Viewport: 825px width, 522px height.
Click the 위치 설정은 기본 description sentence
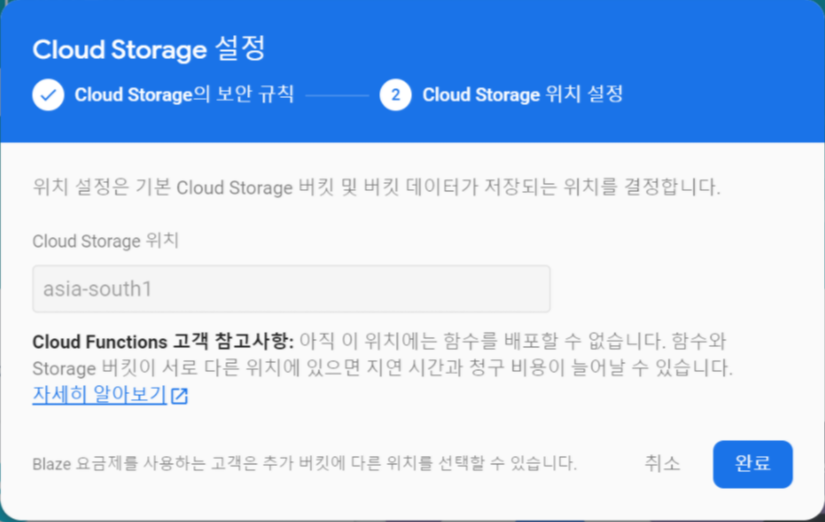376,187
